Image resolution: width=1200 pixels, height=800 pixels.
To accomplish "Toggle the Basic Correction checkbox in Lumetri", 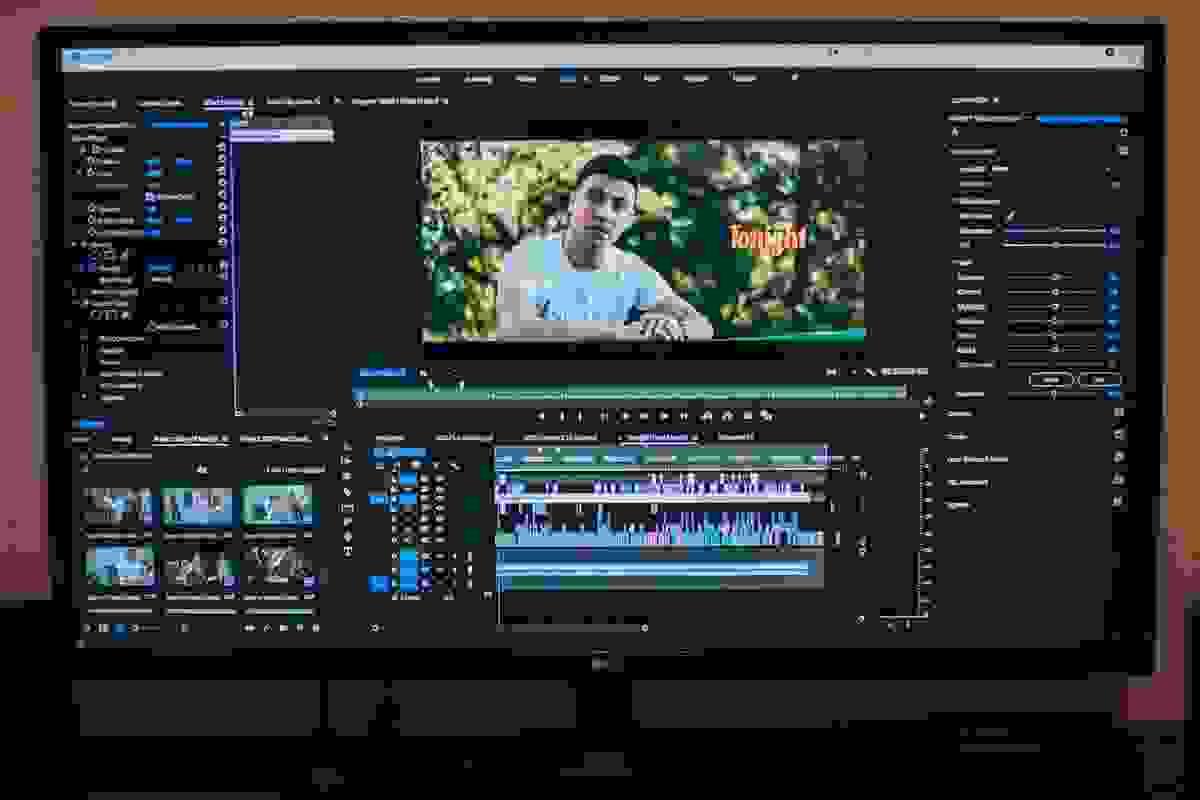I will click(1124, 150).
